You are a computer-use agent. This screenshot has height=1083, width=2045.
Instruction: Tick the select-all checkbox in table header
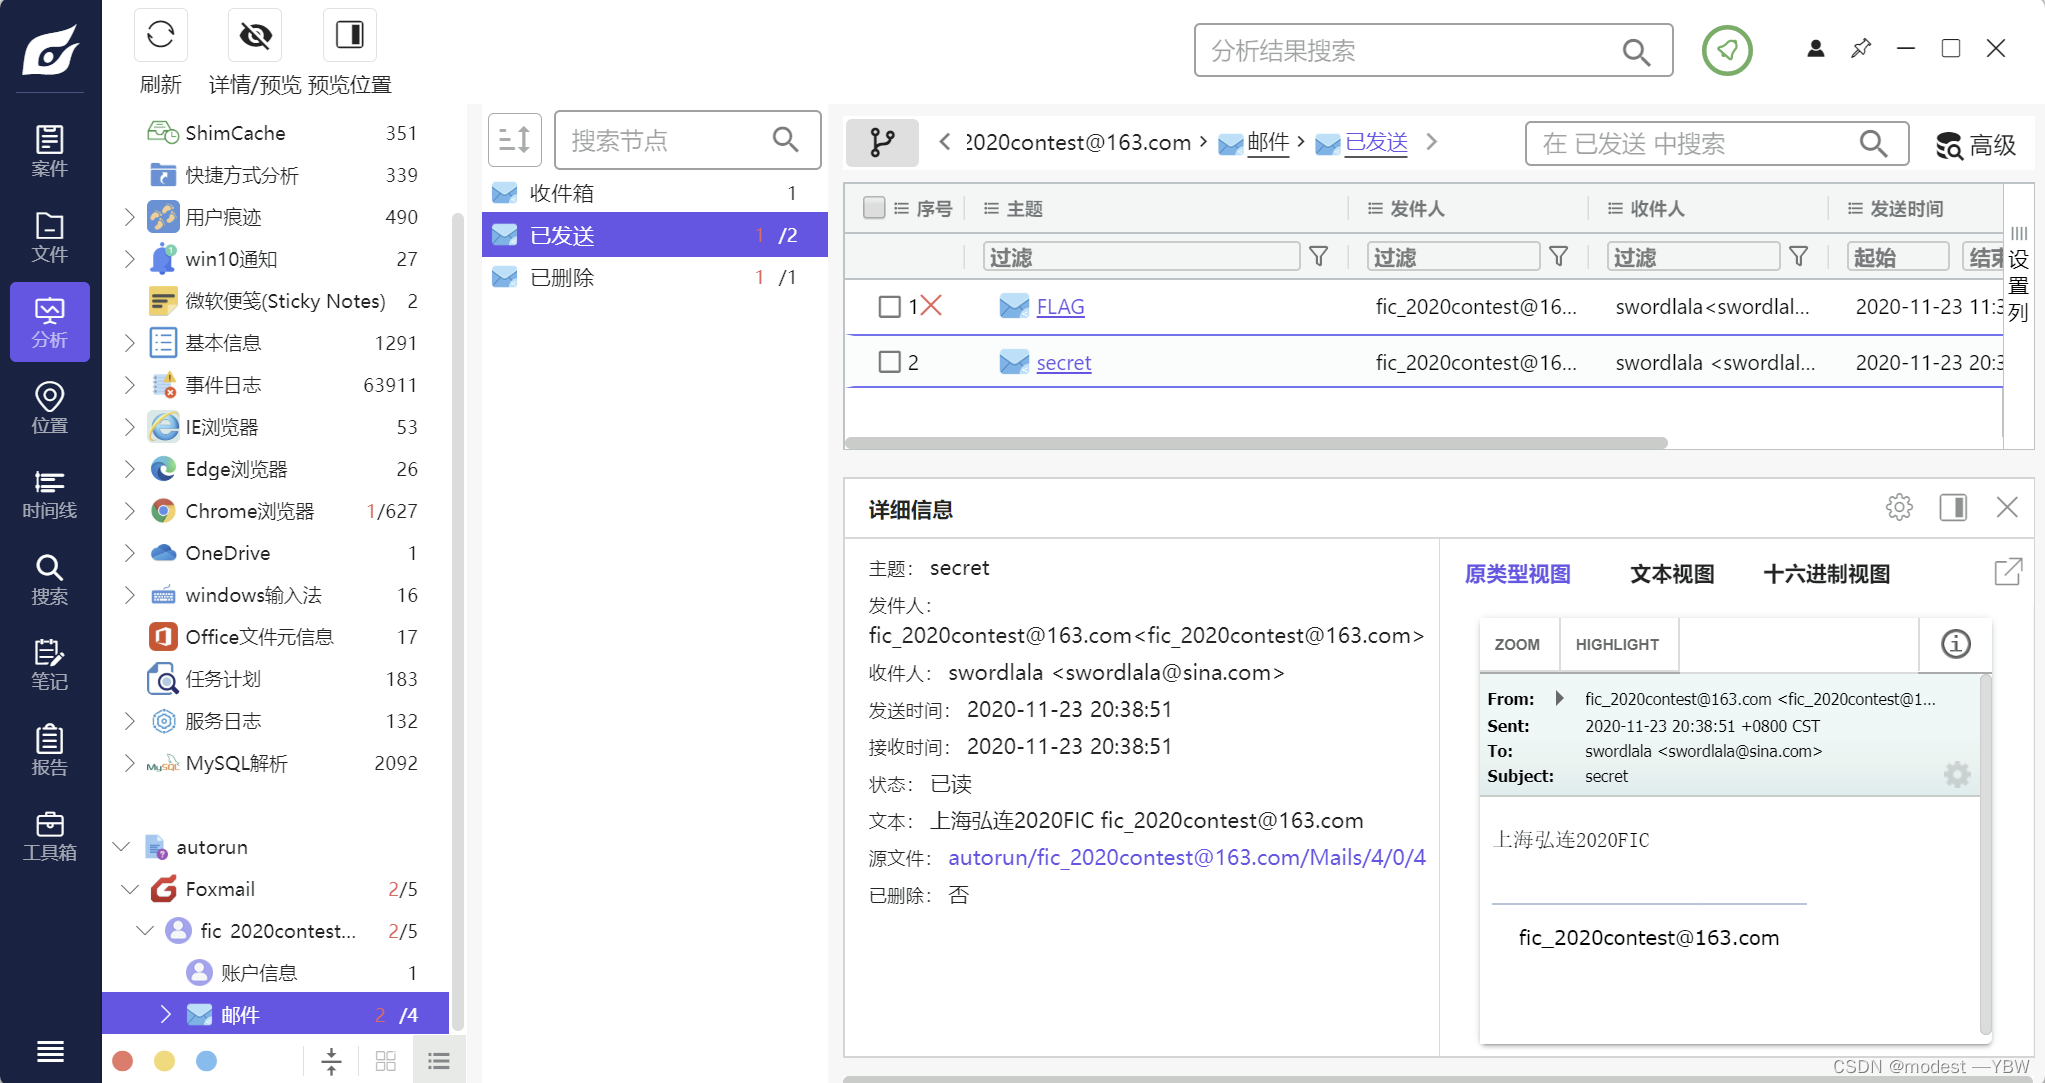(874, 208)
